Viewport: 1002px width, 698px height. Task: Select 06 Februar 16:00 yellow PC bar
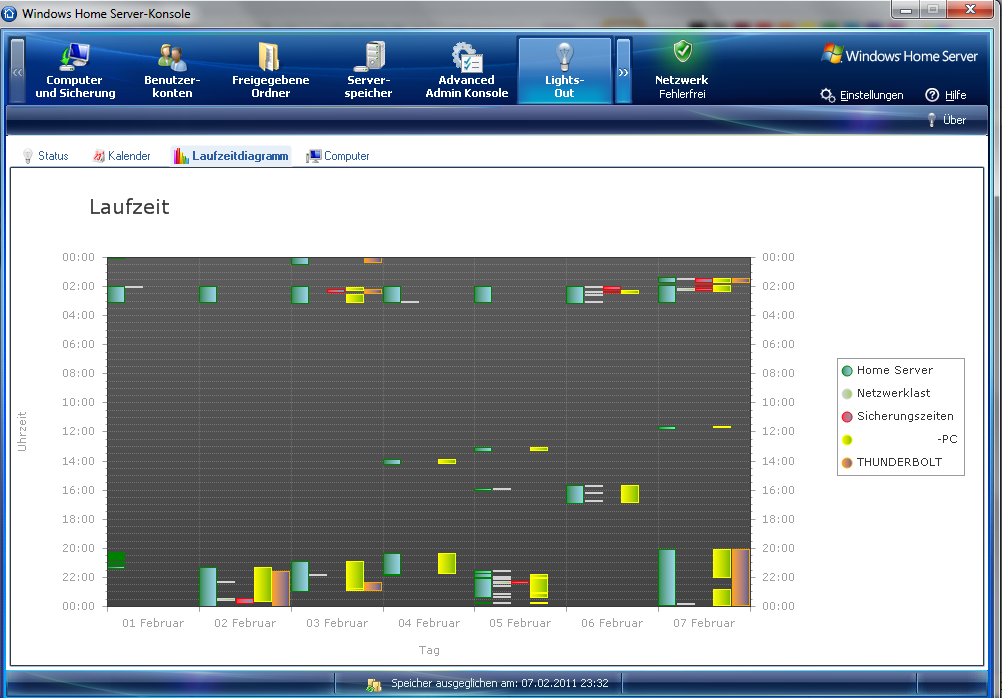coord(630,494)
